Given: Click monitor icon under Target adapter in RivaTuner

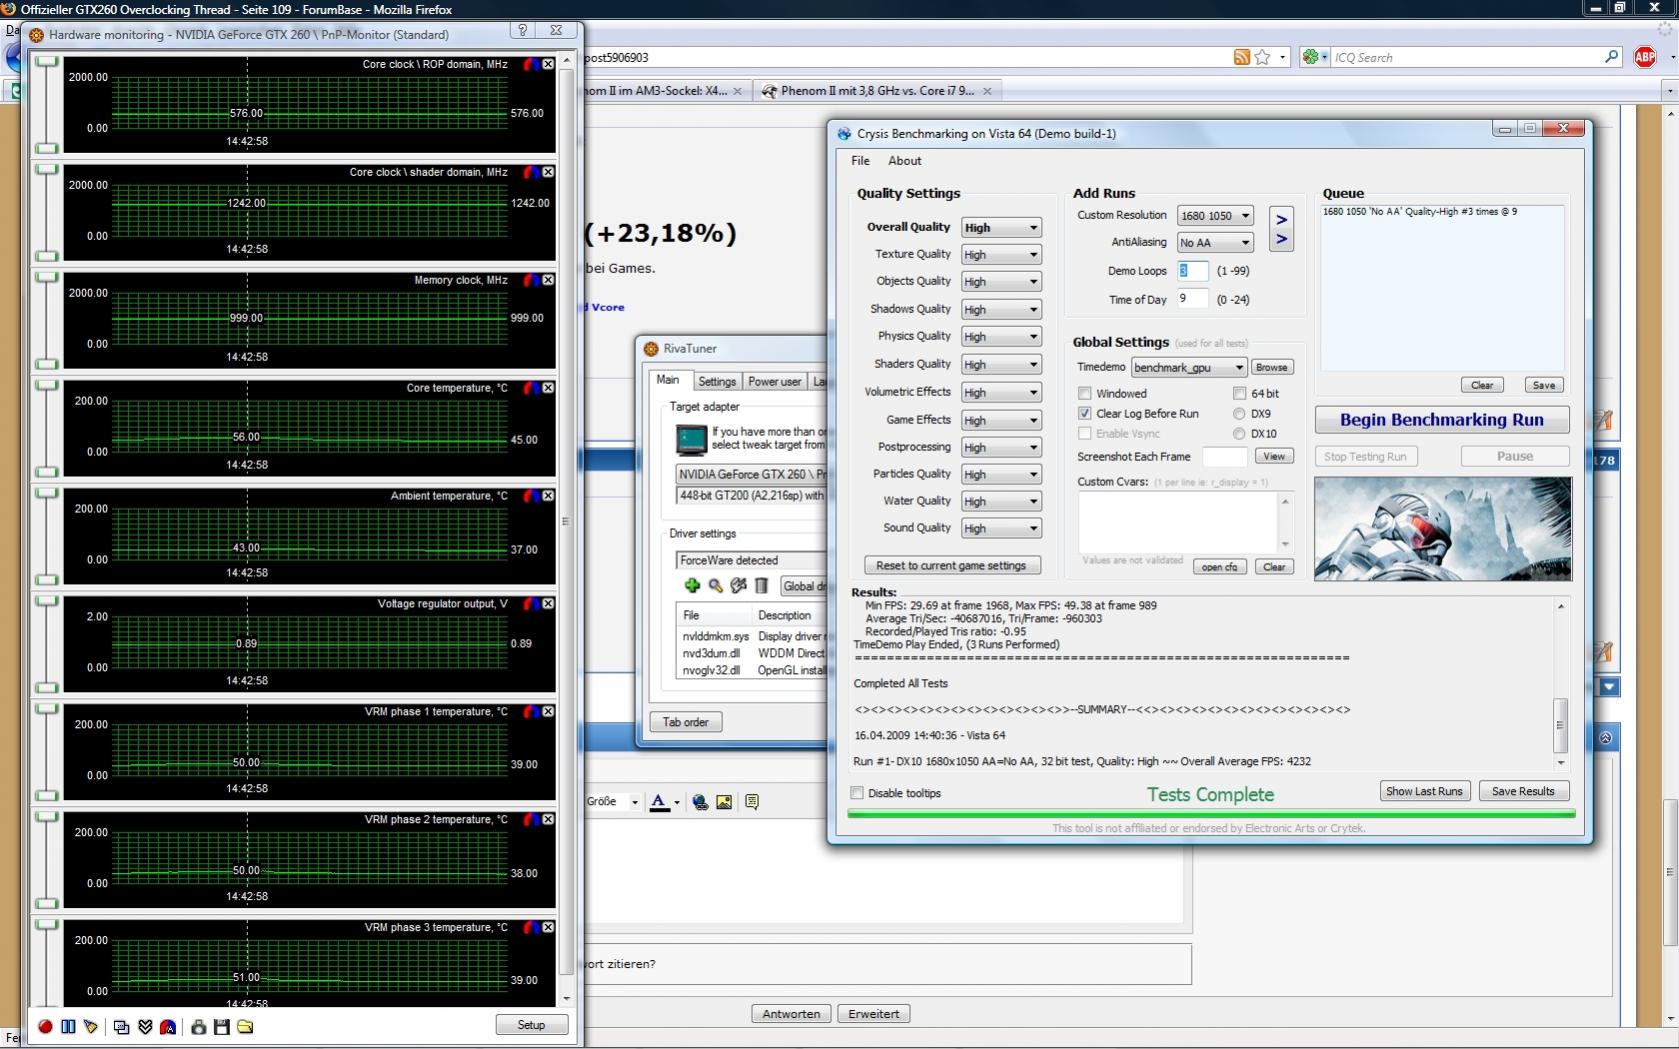Looking at the screenshot, I should pos(691,439).
